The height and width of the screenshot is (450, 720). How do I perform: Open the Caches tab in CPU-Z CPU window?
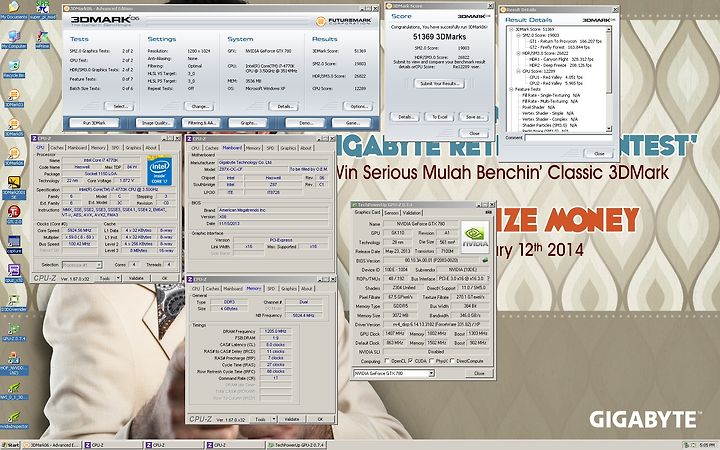click(x=56, y=147)
